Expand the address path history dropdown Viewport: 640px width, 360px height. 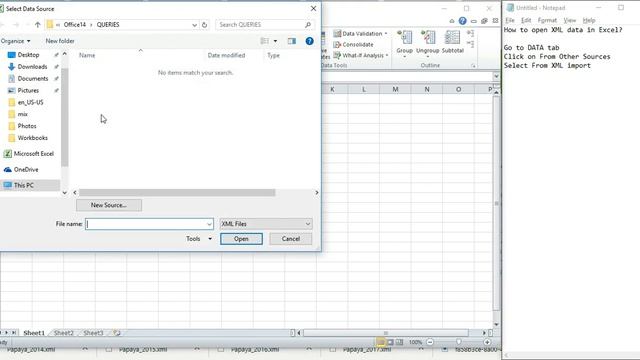click(x=195, y=24)
